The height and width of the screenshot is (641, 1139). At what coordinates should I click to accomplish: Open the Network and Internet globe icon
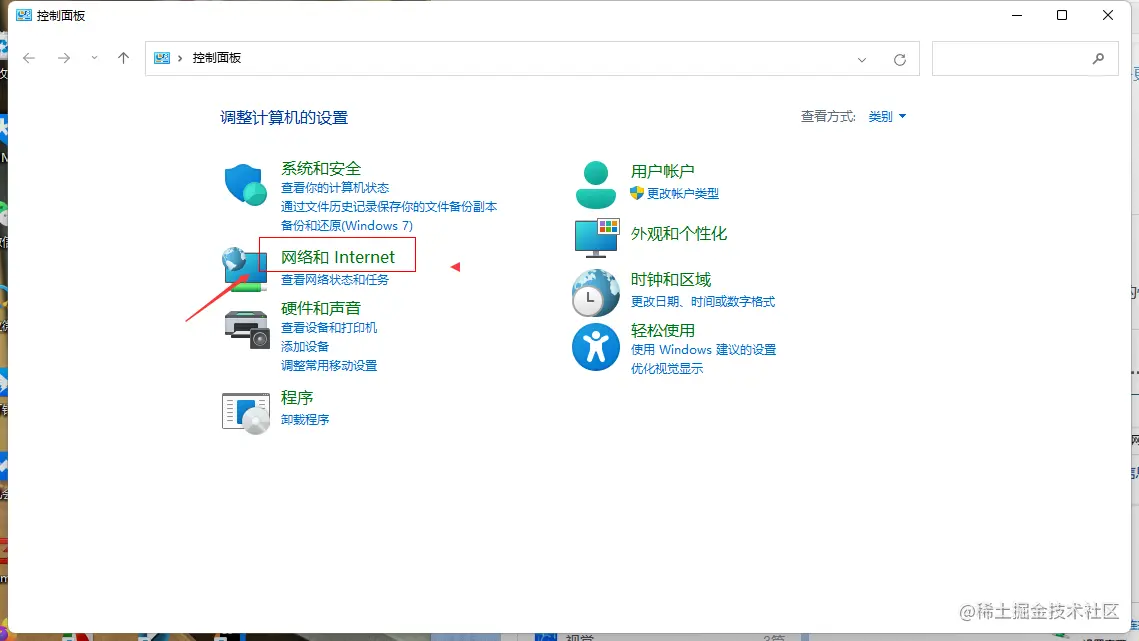244,269
